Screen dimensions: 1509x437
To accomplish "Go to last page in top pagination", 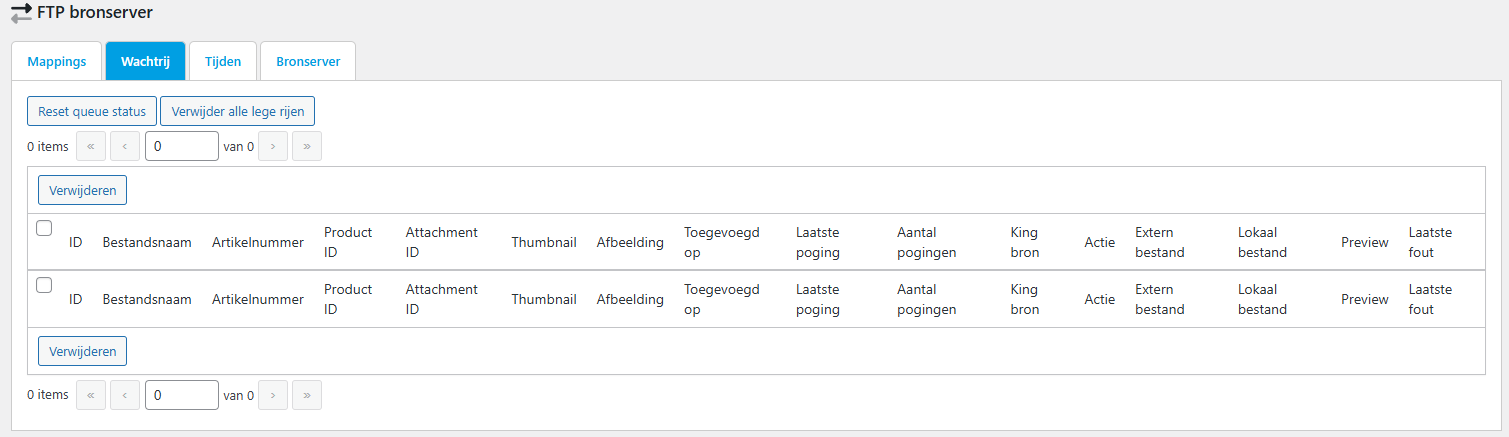I will click(307, 146).
